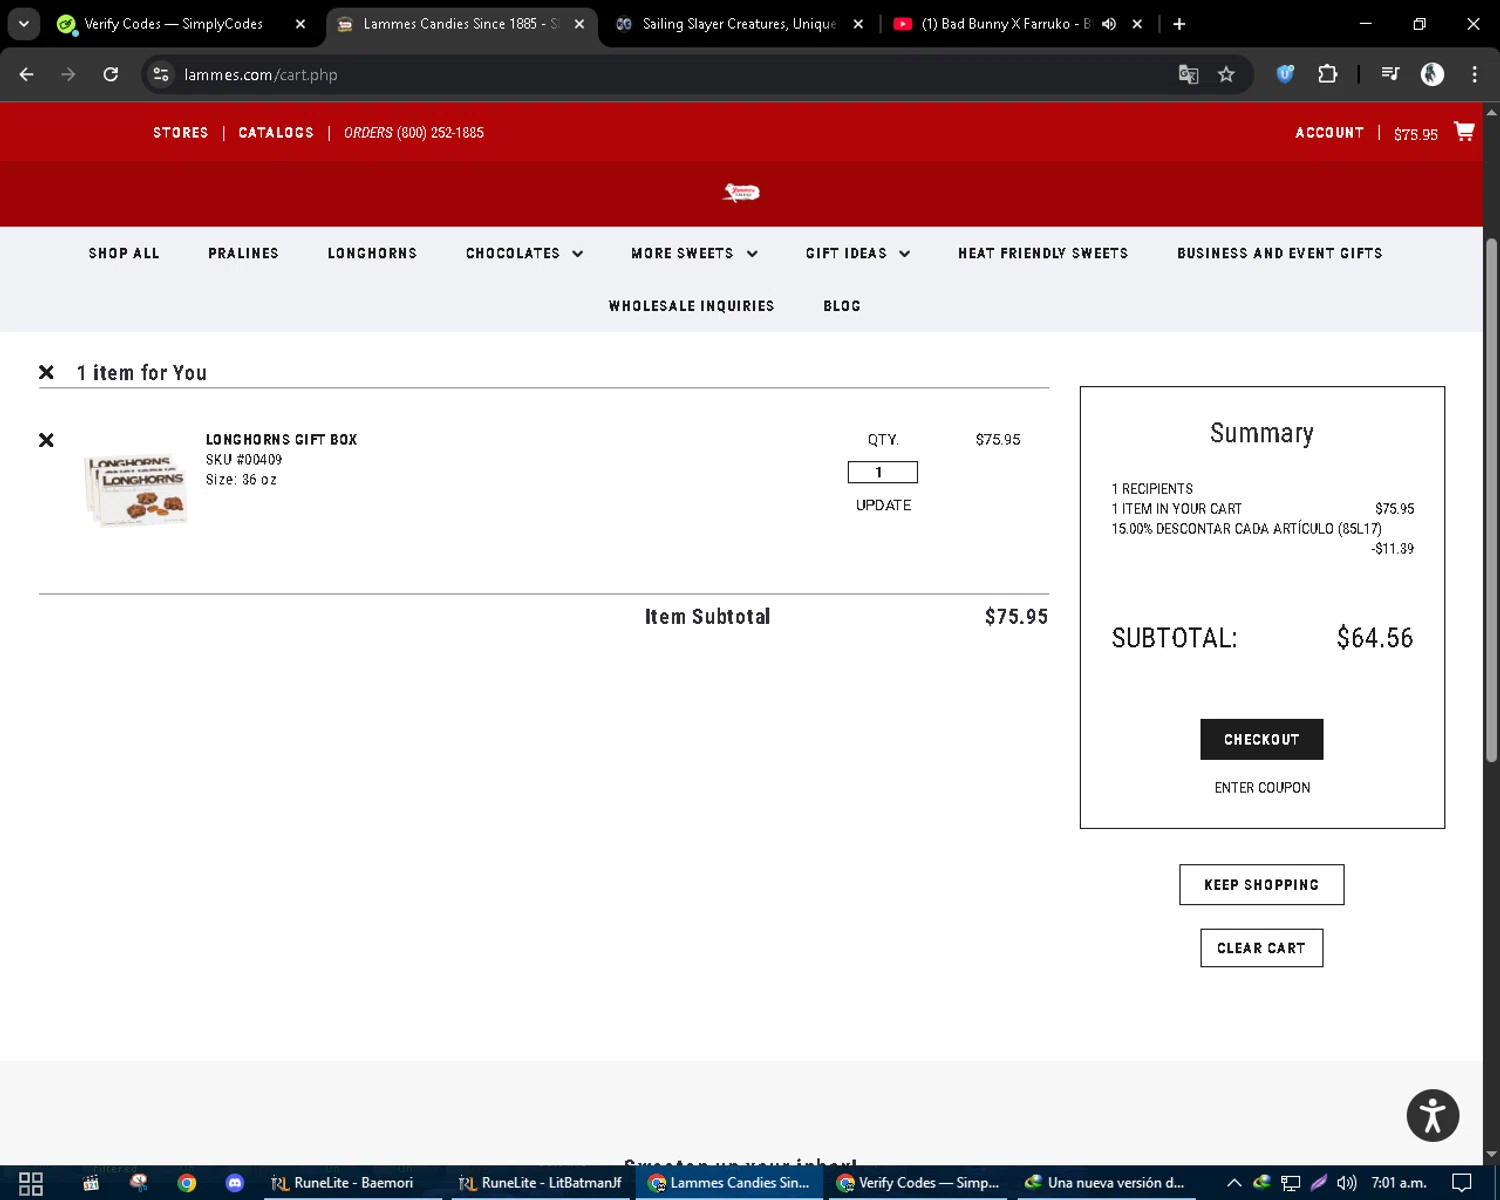Switch to the Bad Bunny YouTube tab
The height and width of the screenshot is (1200, 1500).
coord(1005,24)
